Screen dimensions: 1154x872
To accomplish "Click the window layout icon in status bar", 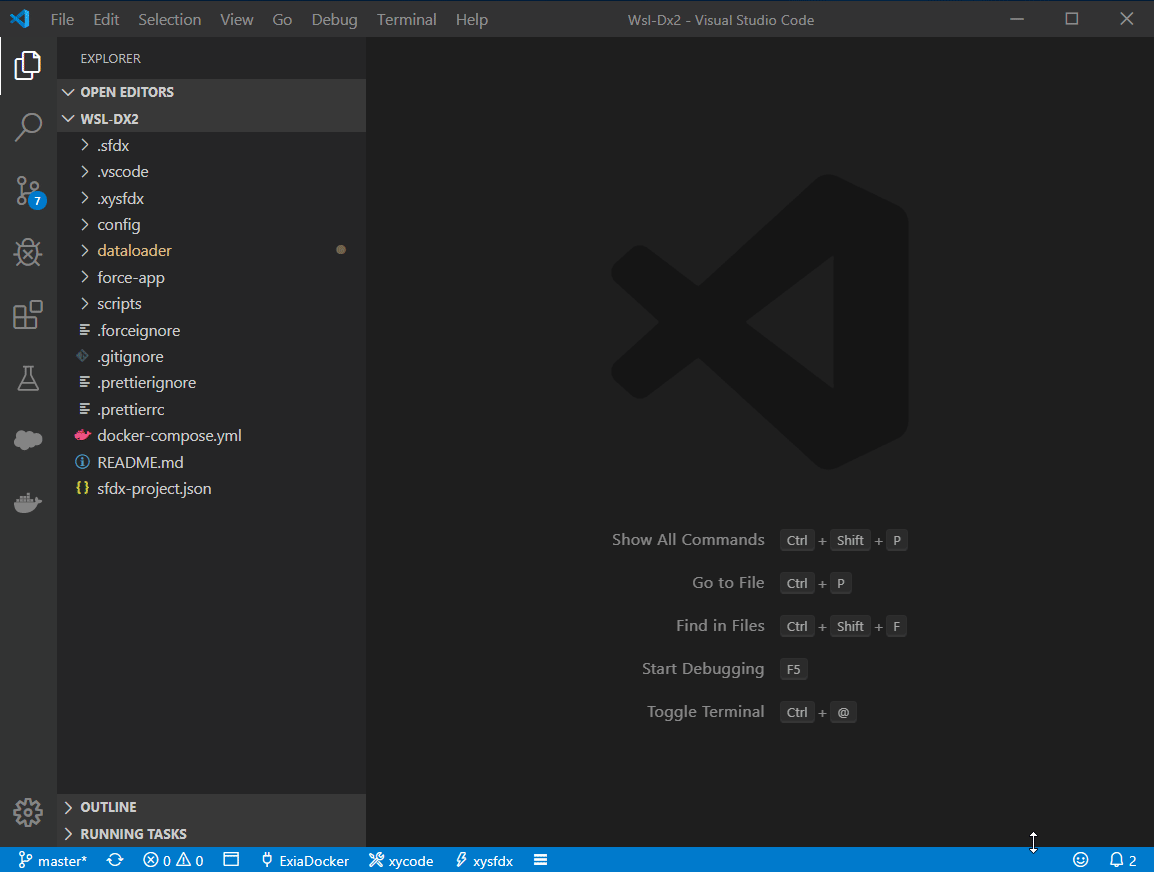I will [x=231, y=859].
